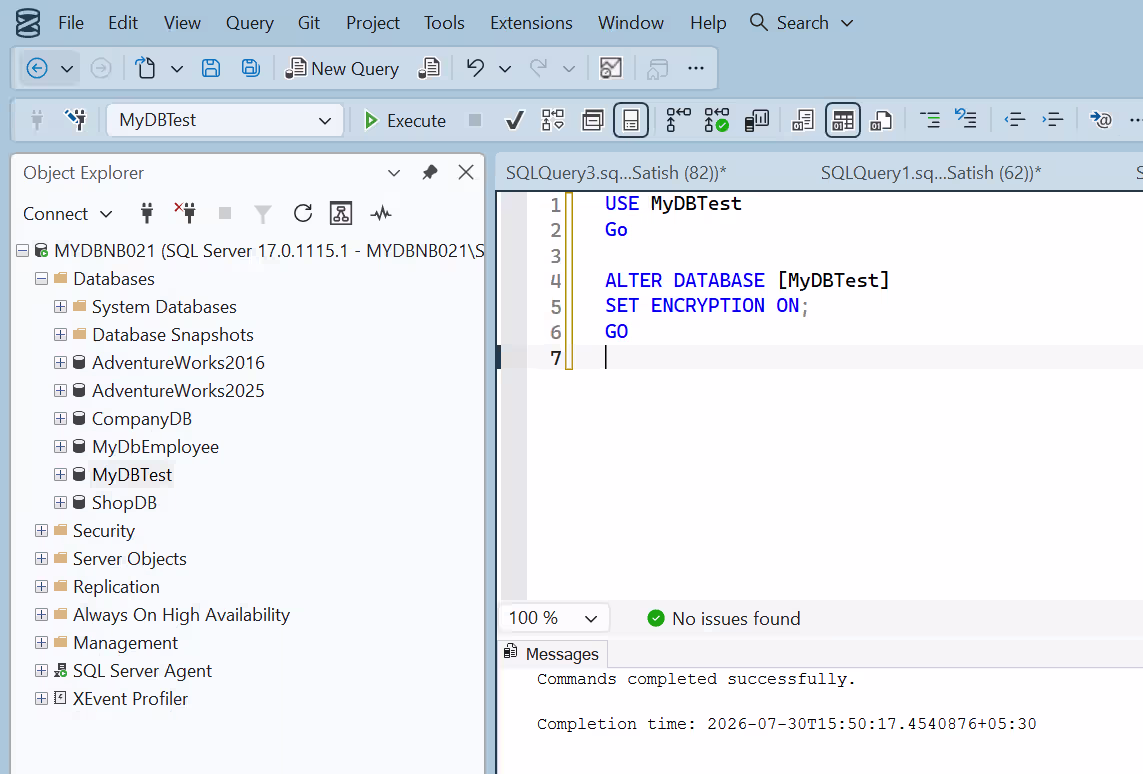Select the CompanyDB database in tree
Screen dimensions: 1143x774
141,419
